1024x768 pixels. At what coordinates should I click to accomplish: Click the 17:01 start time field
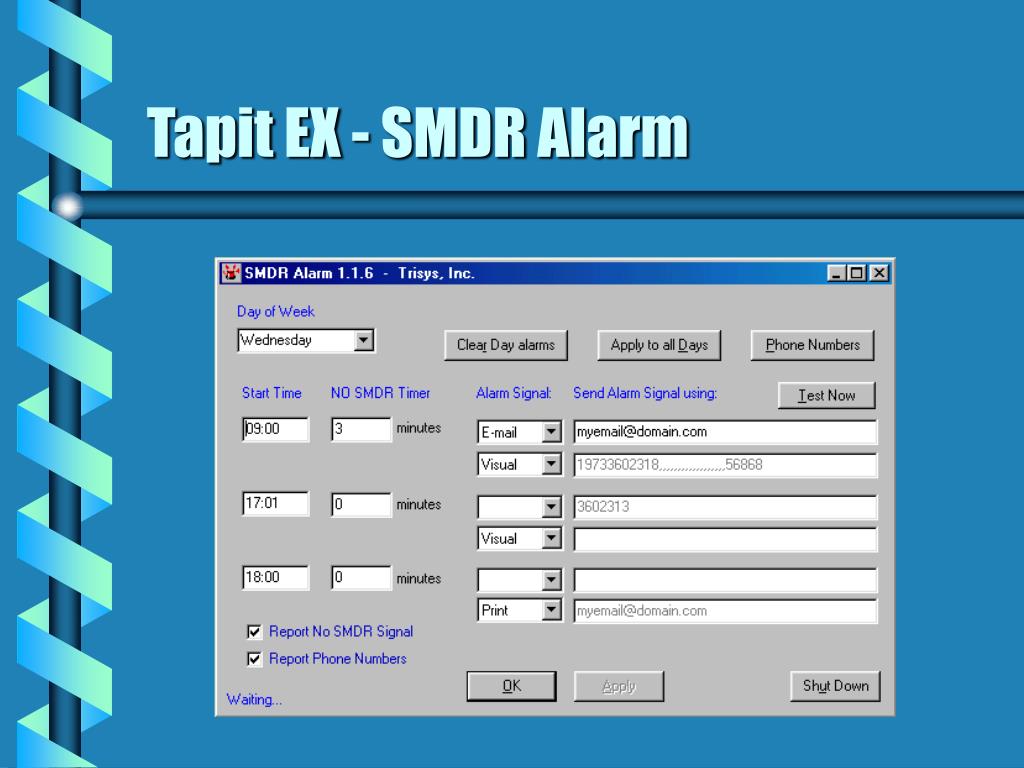click(275, 504)
